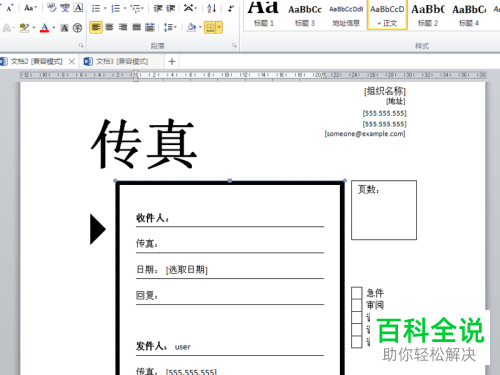Apply the 标题 4 style
Screen dimensions: 500x375
[469, 14]
